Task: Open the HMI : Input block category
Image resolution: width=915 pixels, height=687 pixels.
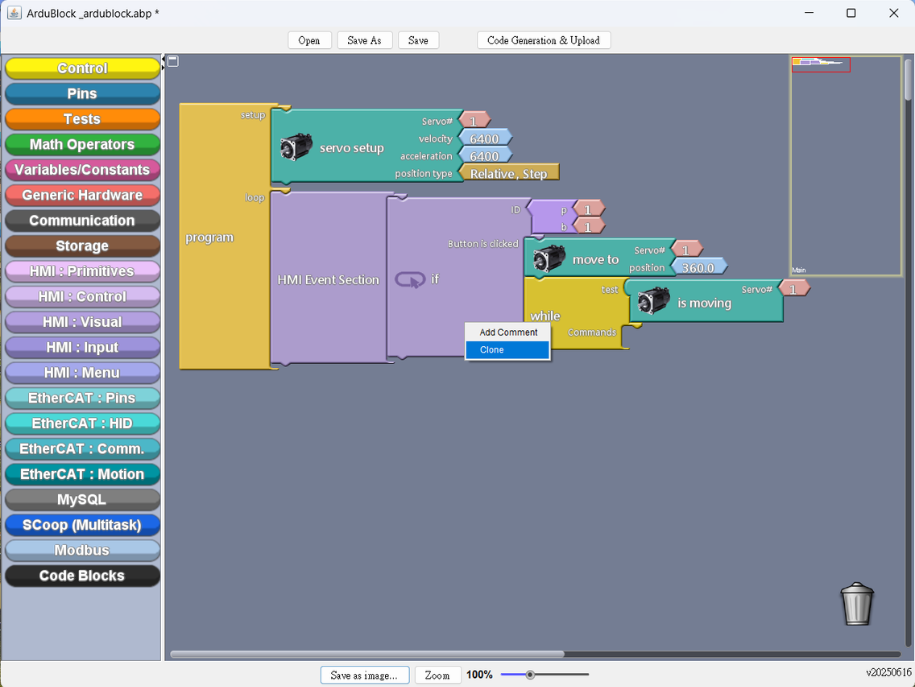Action: (x=82, y=347)
